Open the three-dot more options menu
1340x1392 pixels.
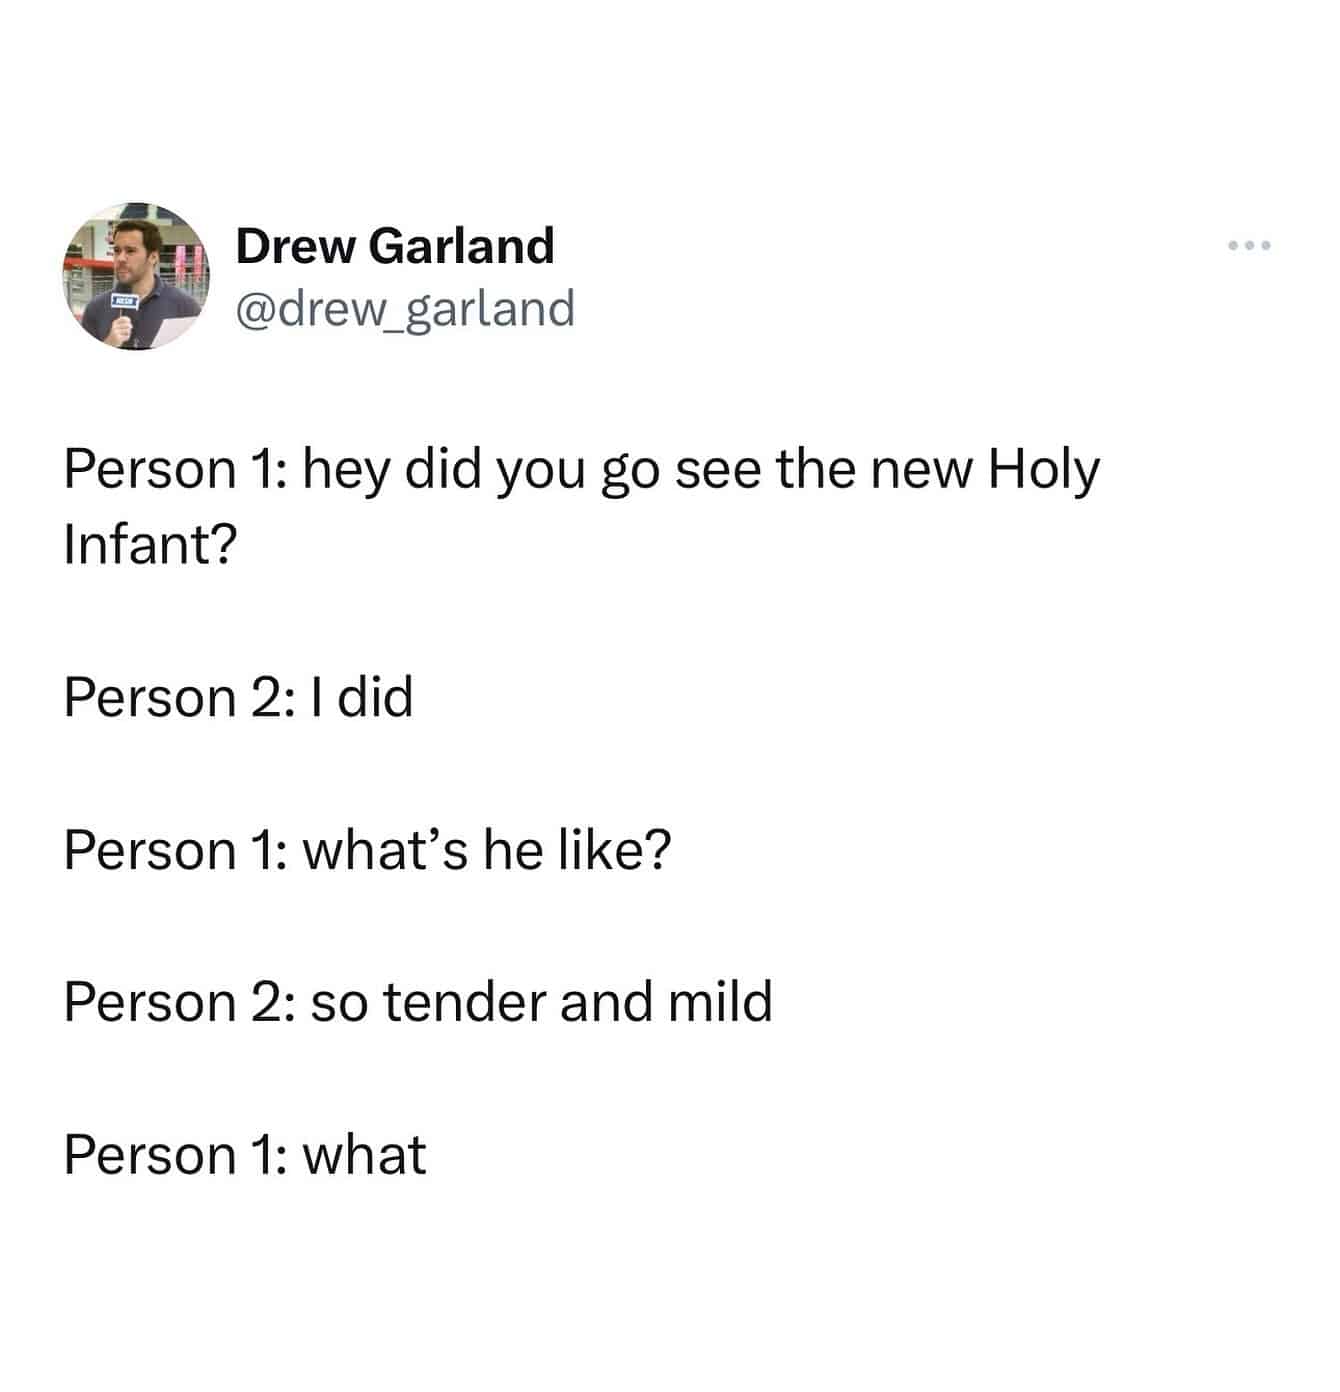tap(1250, 246)
